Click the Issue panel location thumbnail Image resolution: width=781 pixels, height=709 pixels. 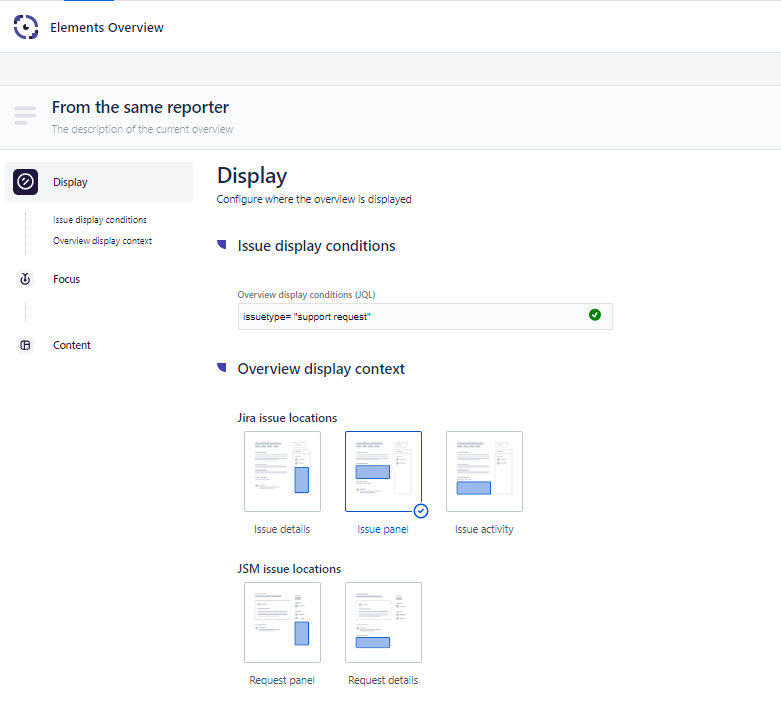click(x=383, y=472)
